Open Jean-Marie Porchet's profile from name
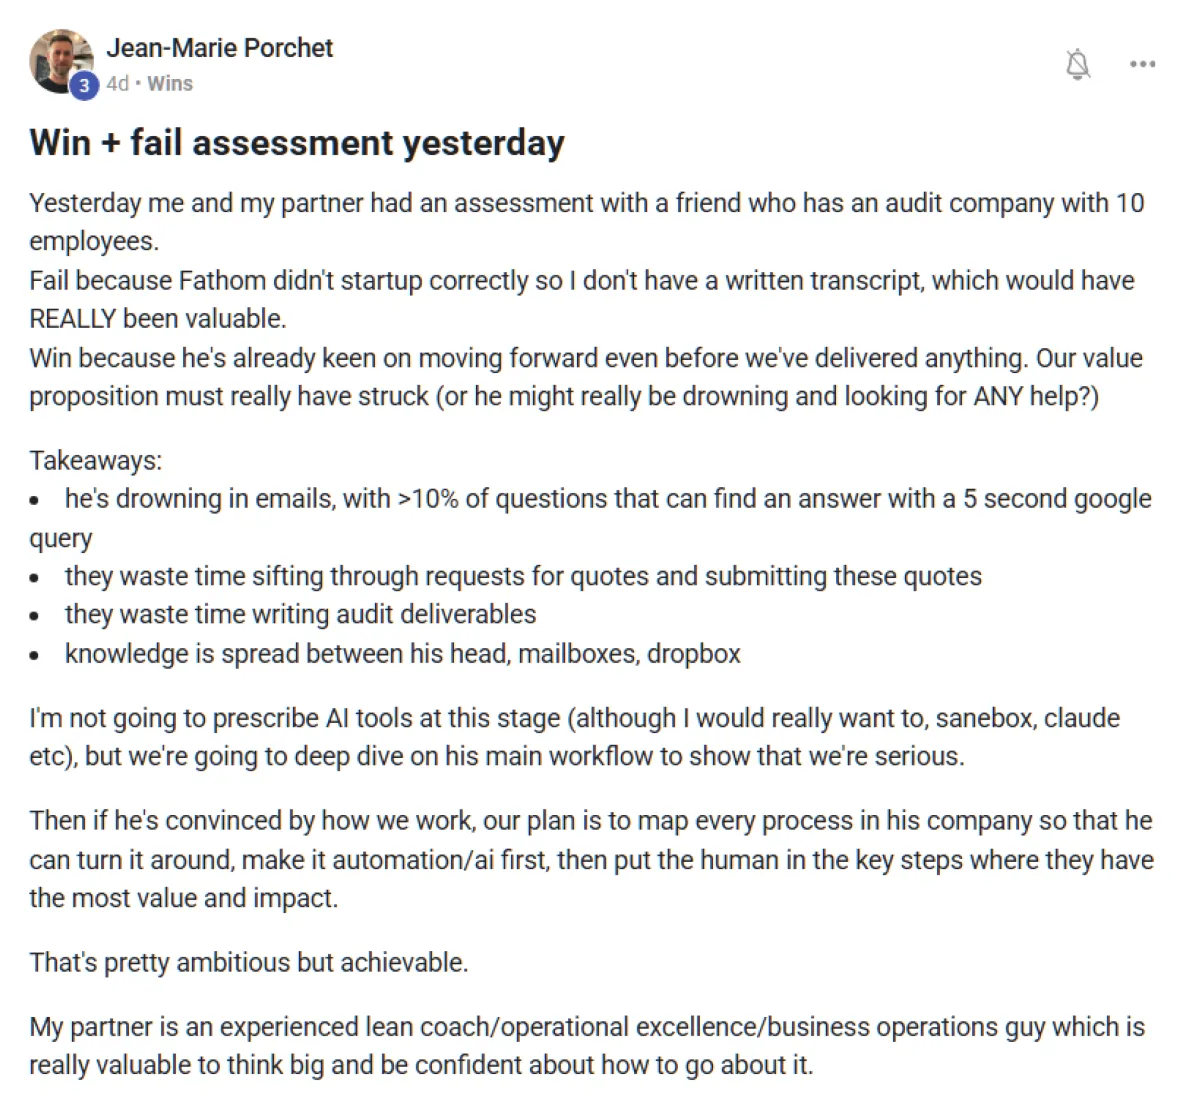Image resolution: width=1200 pixels, height=1110 pixels. coord(220,47)
